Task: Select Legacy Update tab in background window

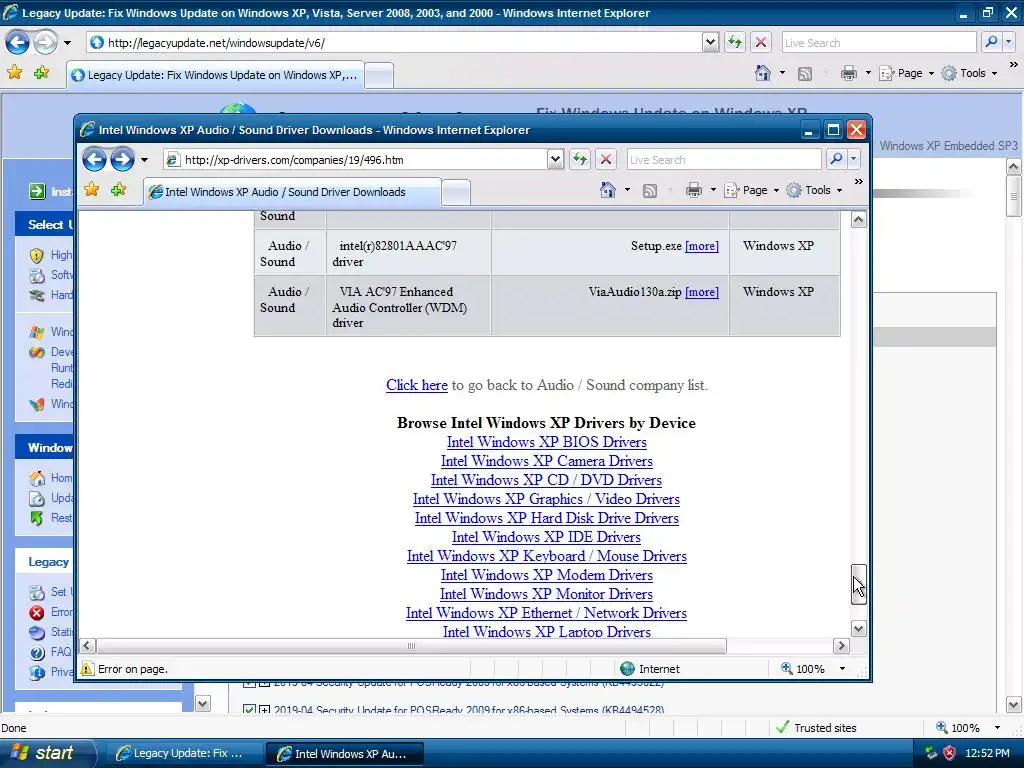Action: [x=215, y=75]
